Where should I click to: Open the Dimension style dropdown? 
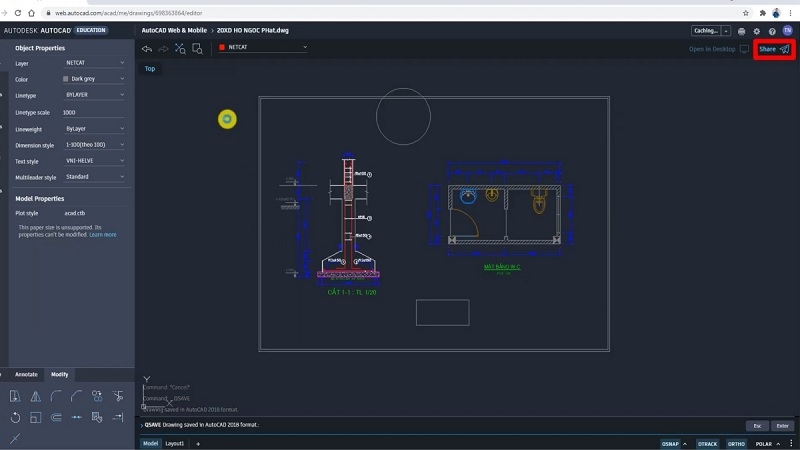click(x=94, y=145)
